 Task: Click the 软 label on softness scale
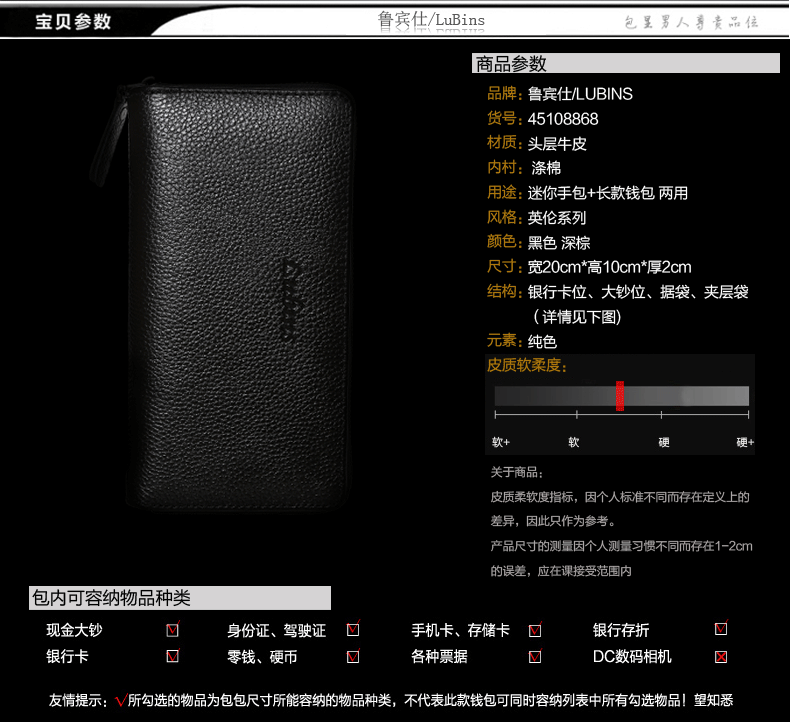(573, 442)
